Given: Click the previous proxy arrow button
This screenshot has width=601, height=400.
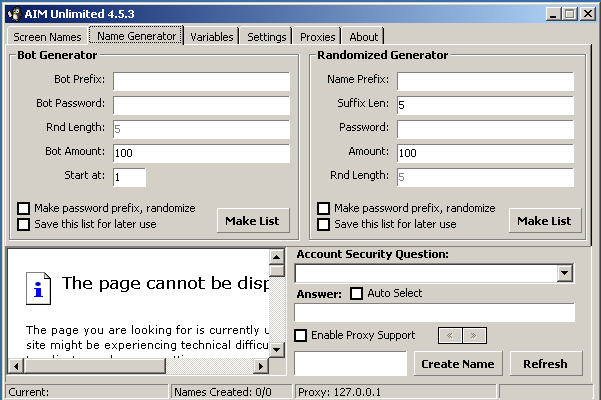Looking at the screenshot, I should coord(448,335).
